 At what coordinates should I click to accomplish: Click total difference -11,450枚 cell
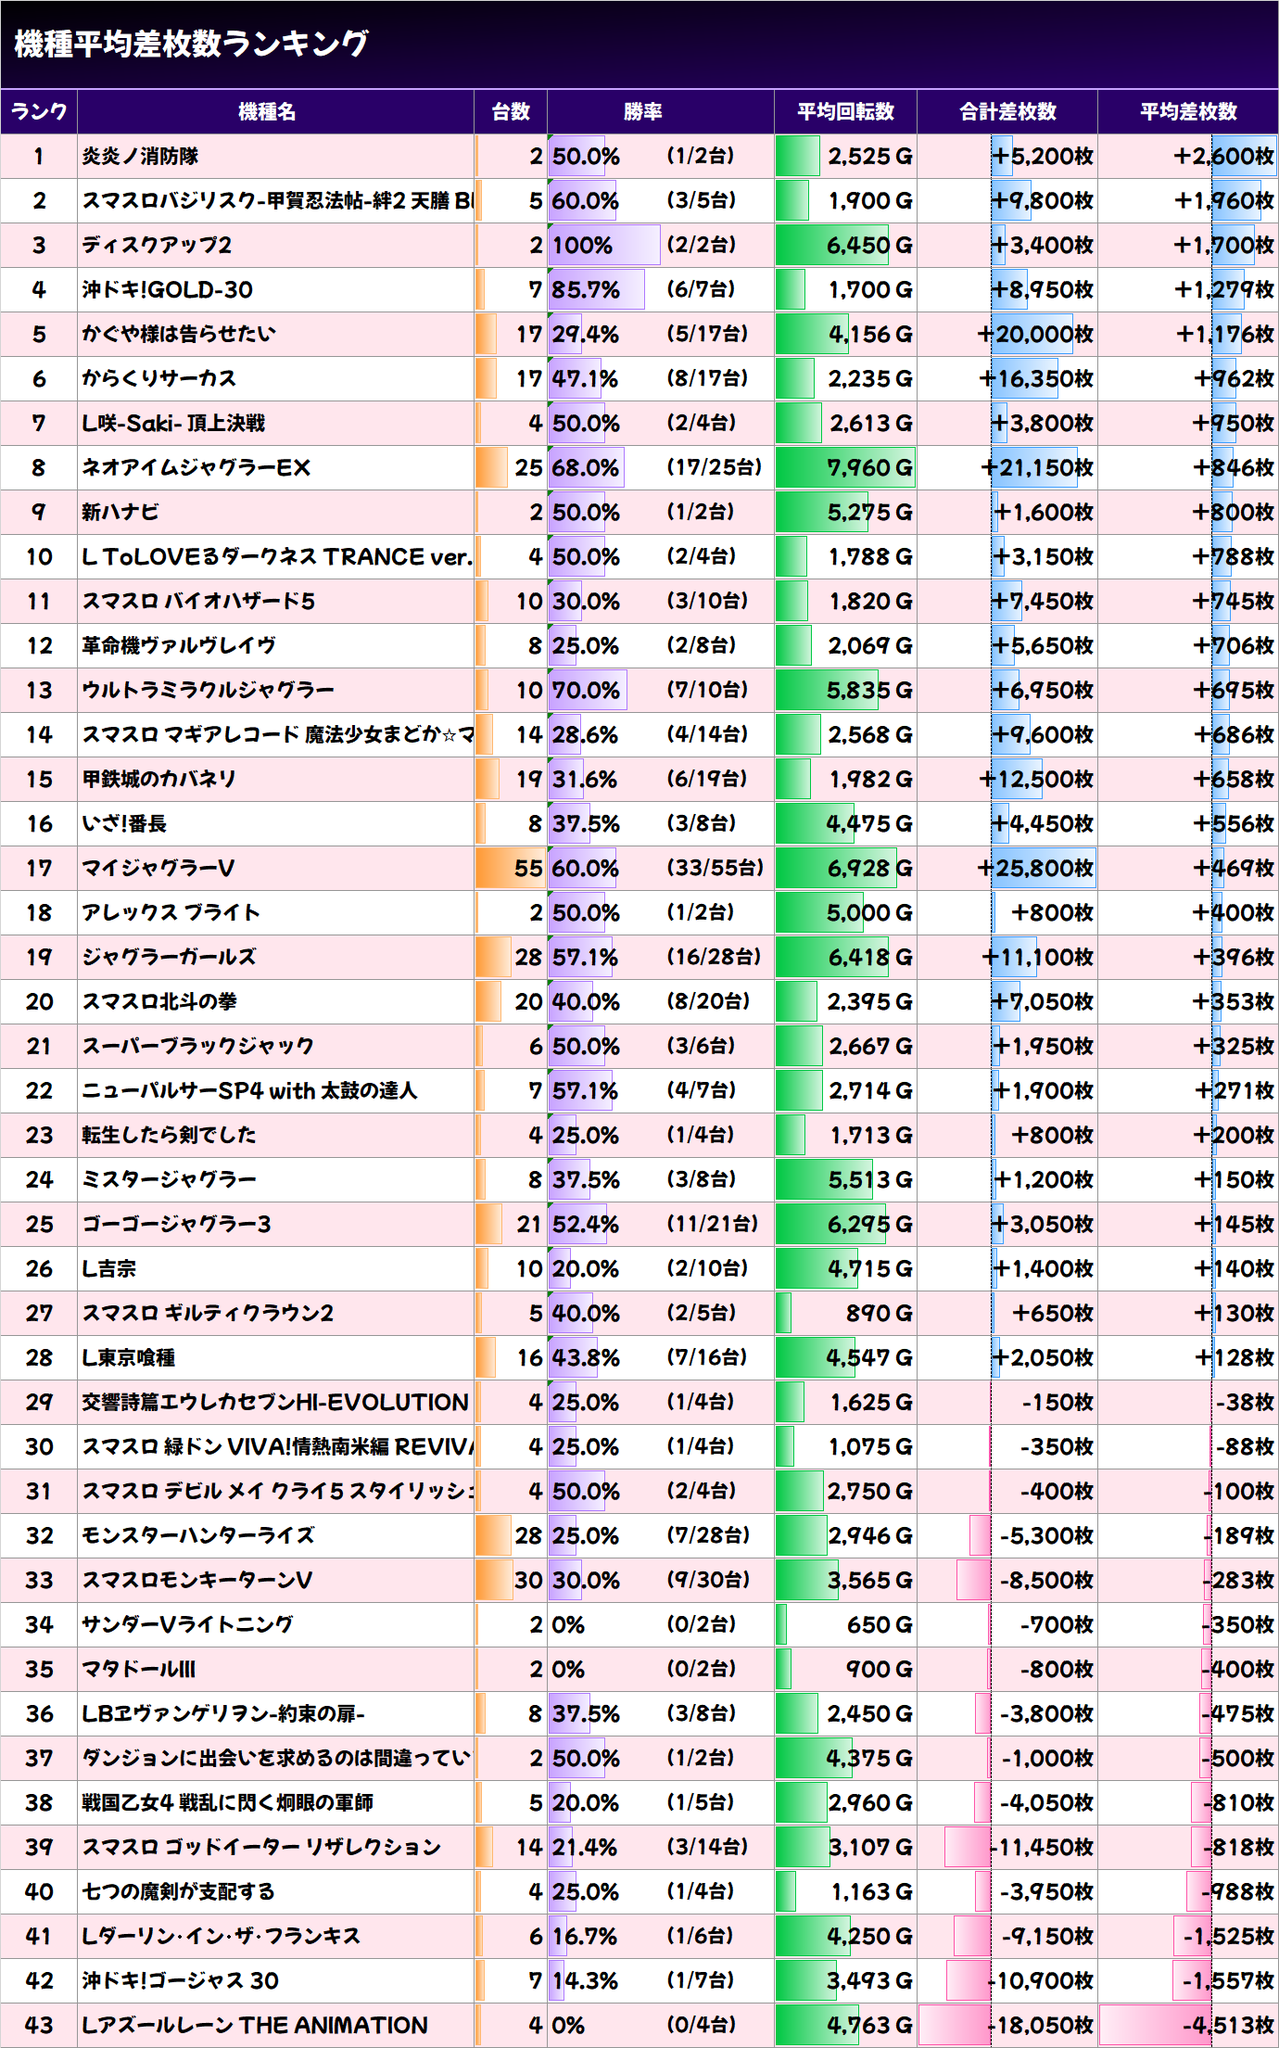pos(1007,1848)
